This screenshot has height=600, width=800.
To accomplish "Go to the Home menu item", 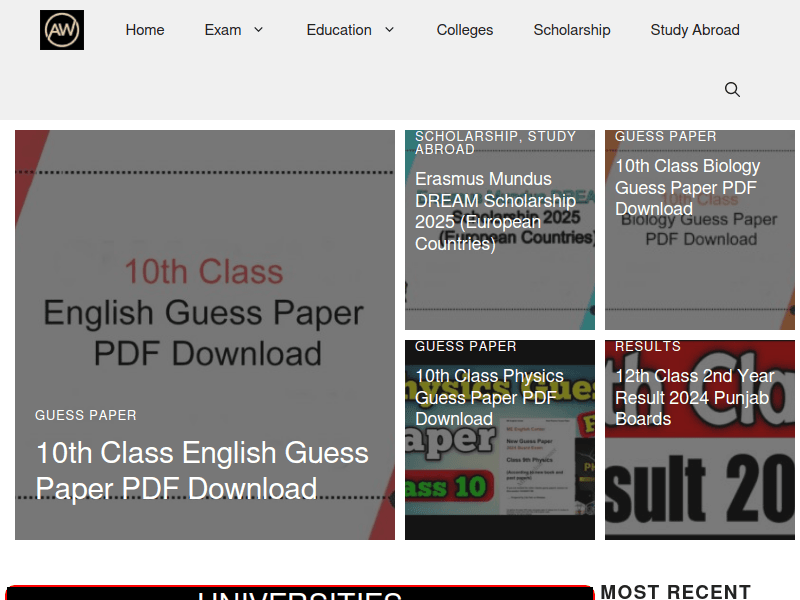I will coord(145,30).
